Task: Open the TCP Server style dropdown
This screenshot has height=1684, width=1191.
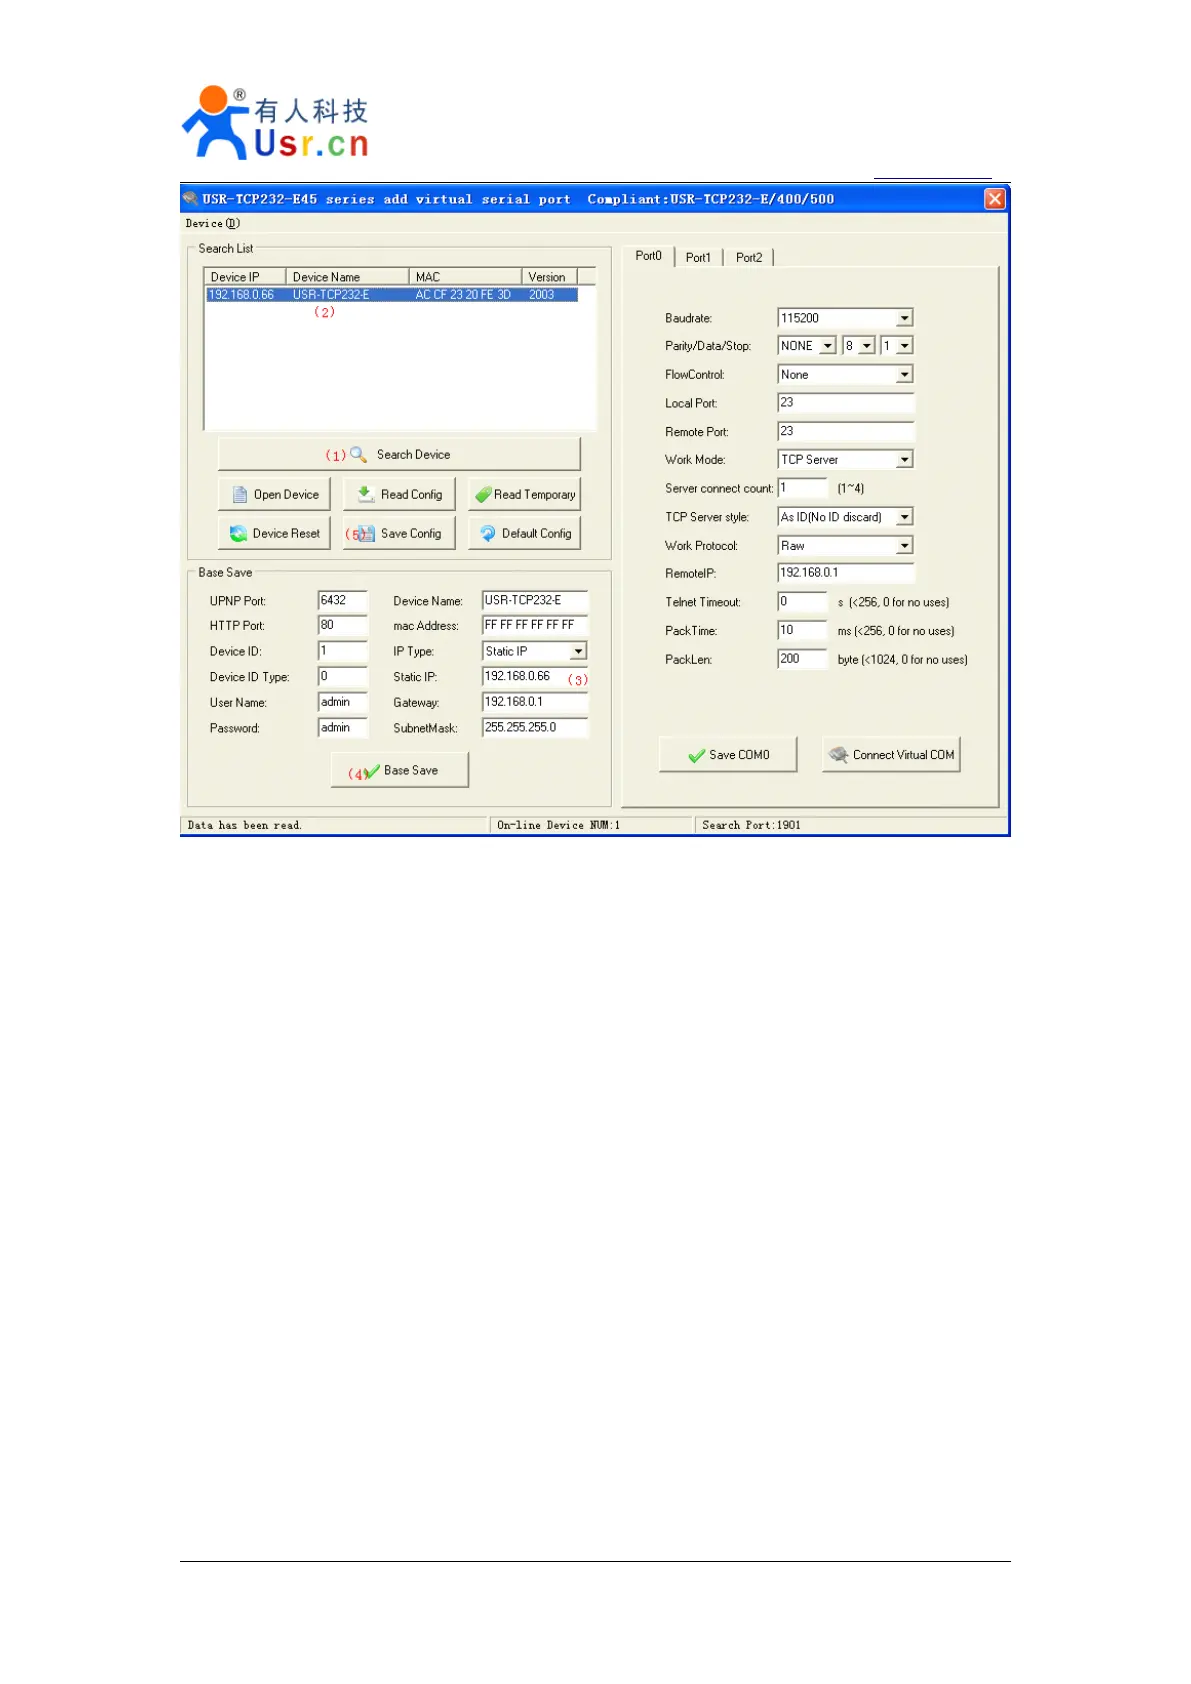Action: tap(905, 517)
